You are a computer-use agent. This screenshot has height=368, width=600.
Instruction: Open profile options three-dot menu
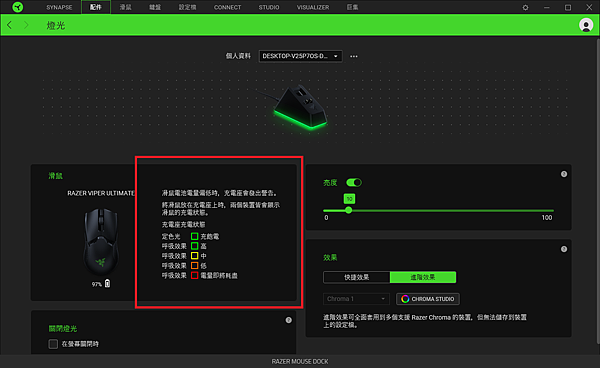coord(354,56)
